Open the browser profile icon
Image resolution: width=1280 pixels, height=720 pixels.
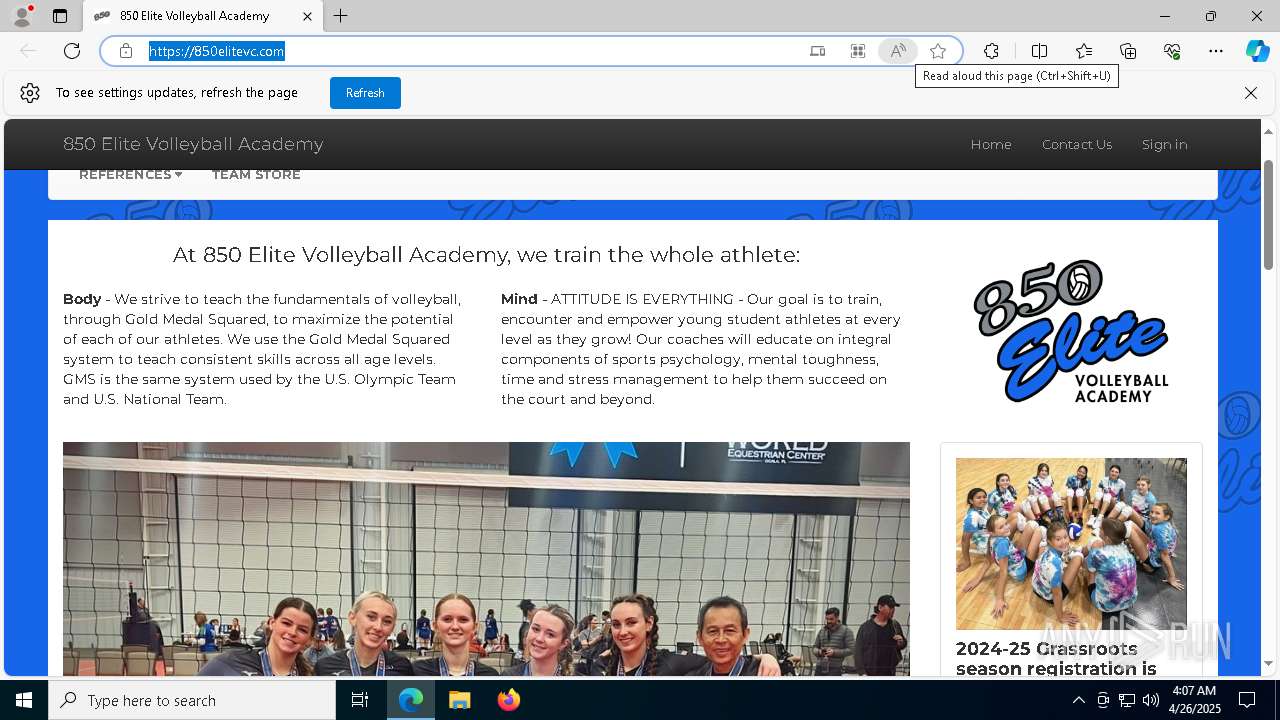click(x=22, y=16)
